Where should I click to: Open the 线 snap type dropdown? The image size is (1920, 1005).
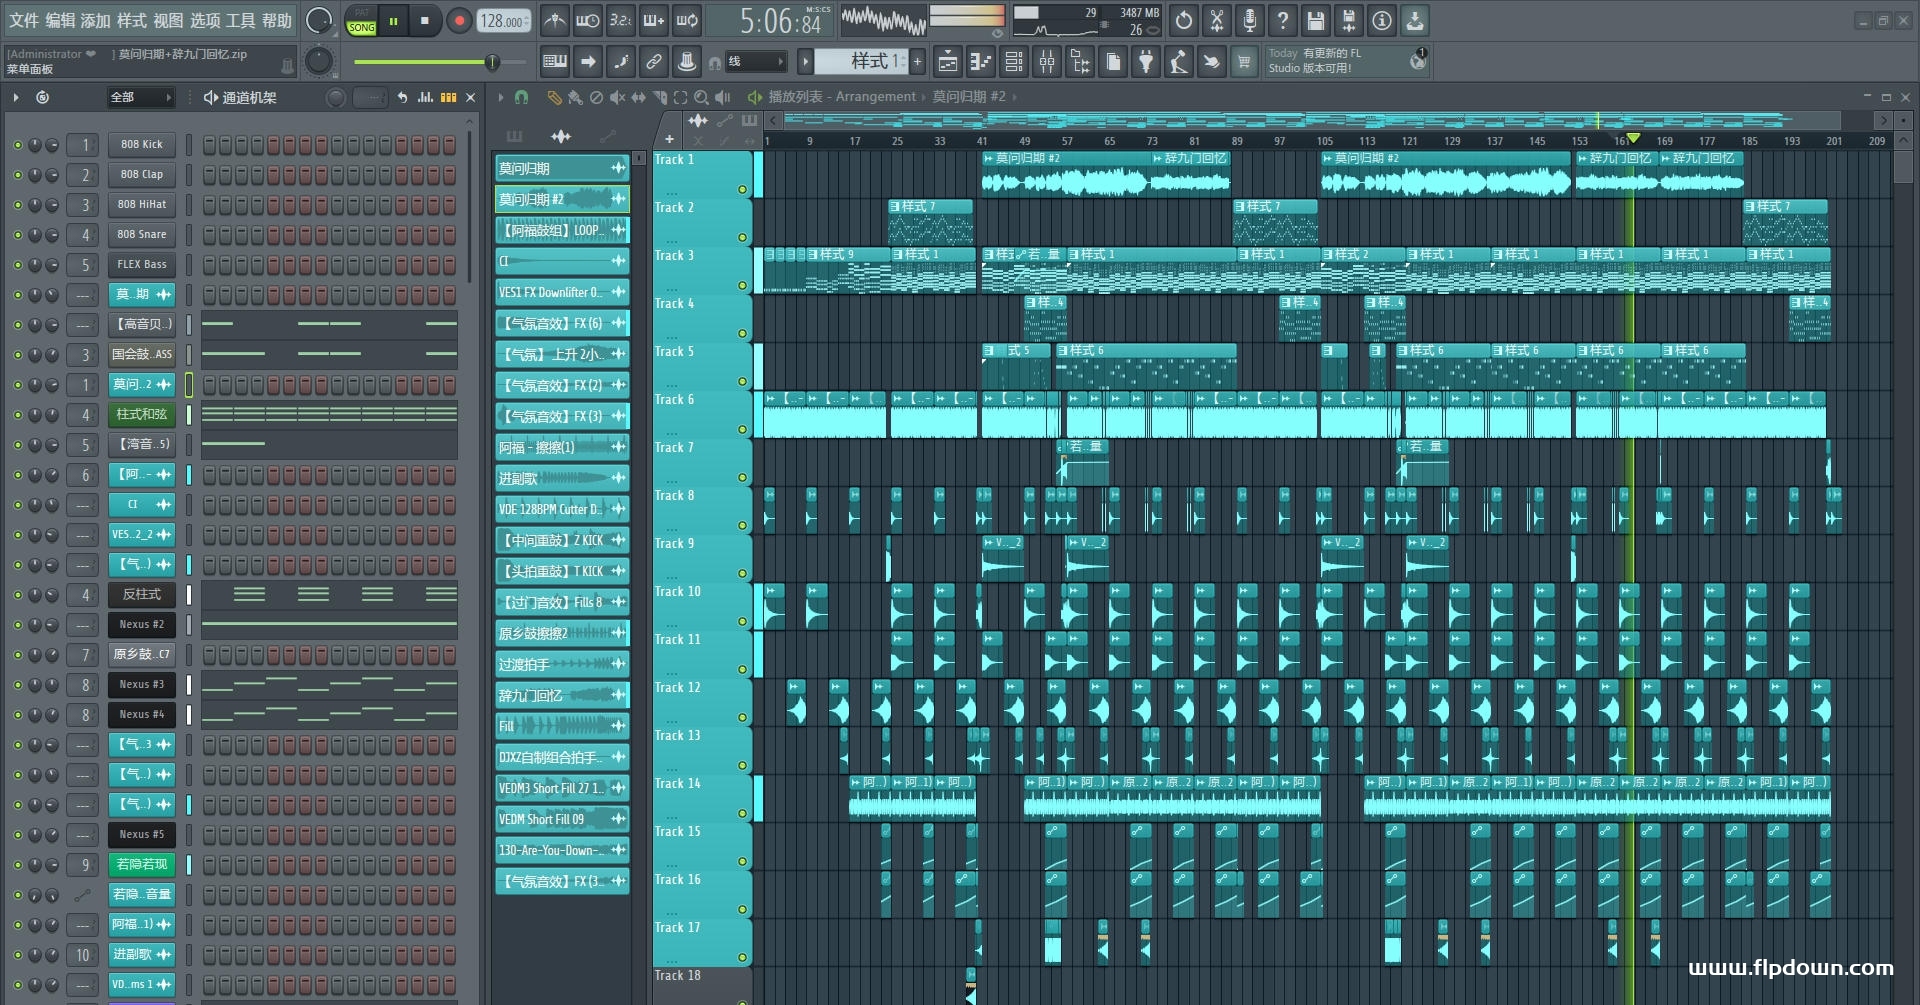click(754, 62)
